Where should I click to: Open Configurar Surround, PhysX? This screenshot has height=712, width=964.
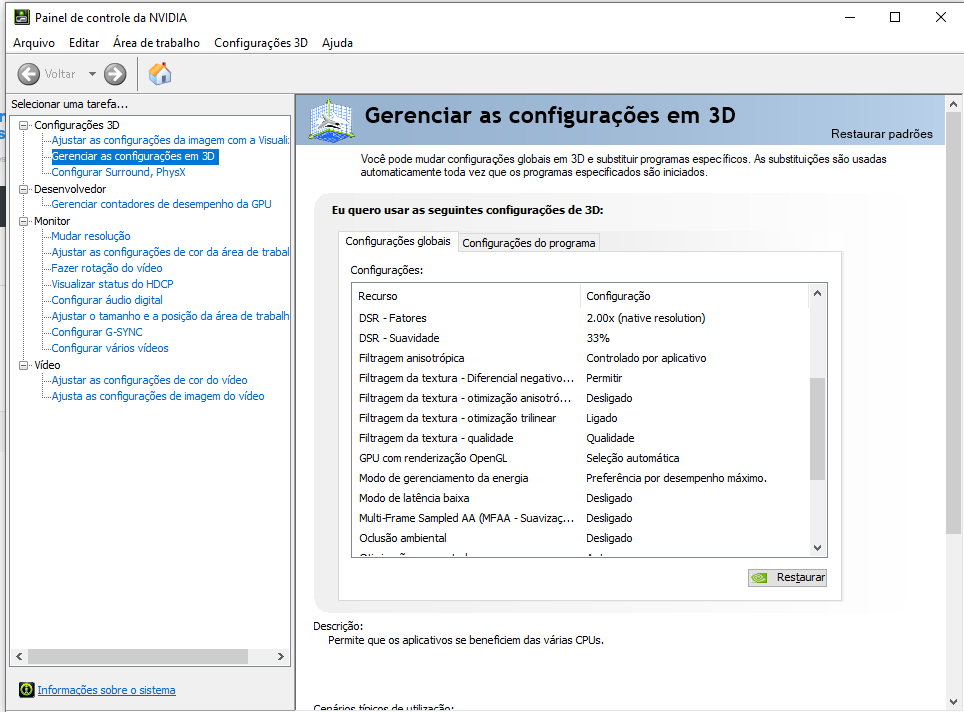coord(118,172)
